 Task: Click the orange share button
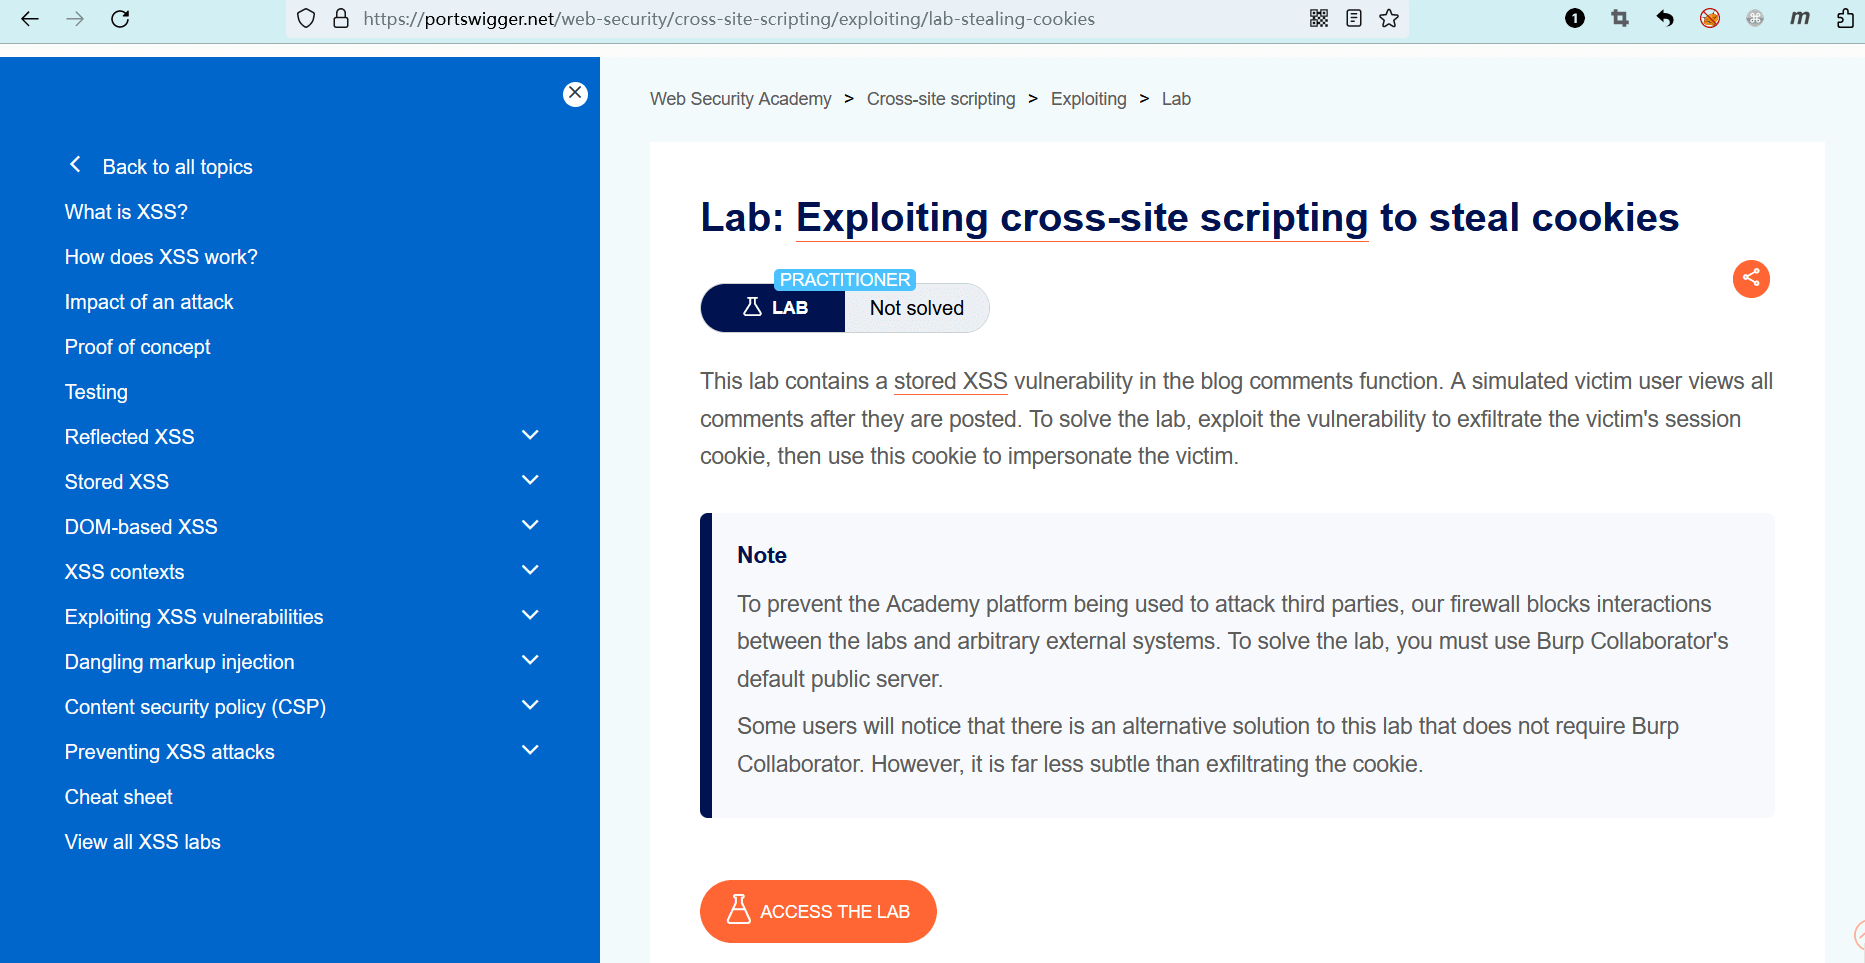coord(1751,279)
